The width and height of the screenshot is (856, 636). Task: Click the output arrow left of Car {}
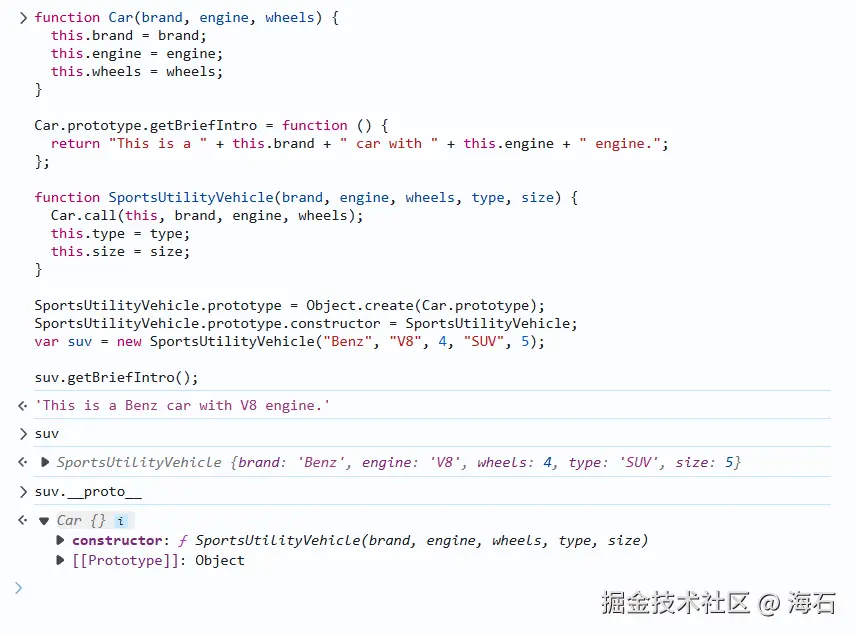pos(22,520)
